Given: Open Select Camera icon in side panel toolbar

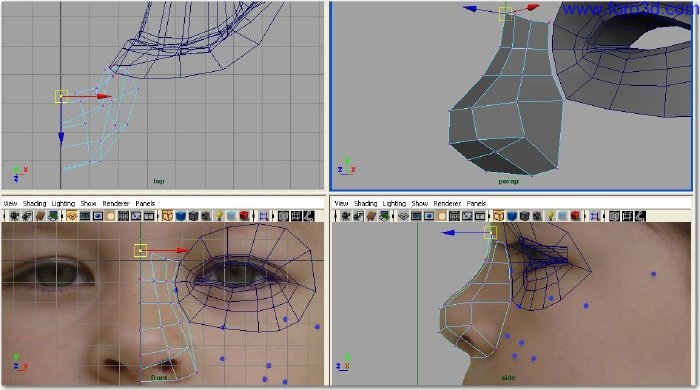Looking at the screenshot, I should [346, 216].
